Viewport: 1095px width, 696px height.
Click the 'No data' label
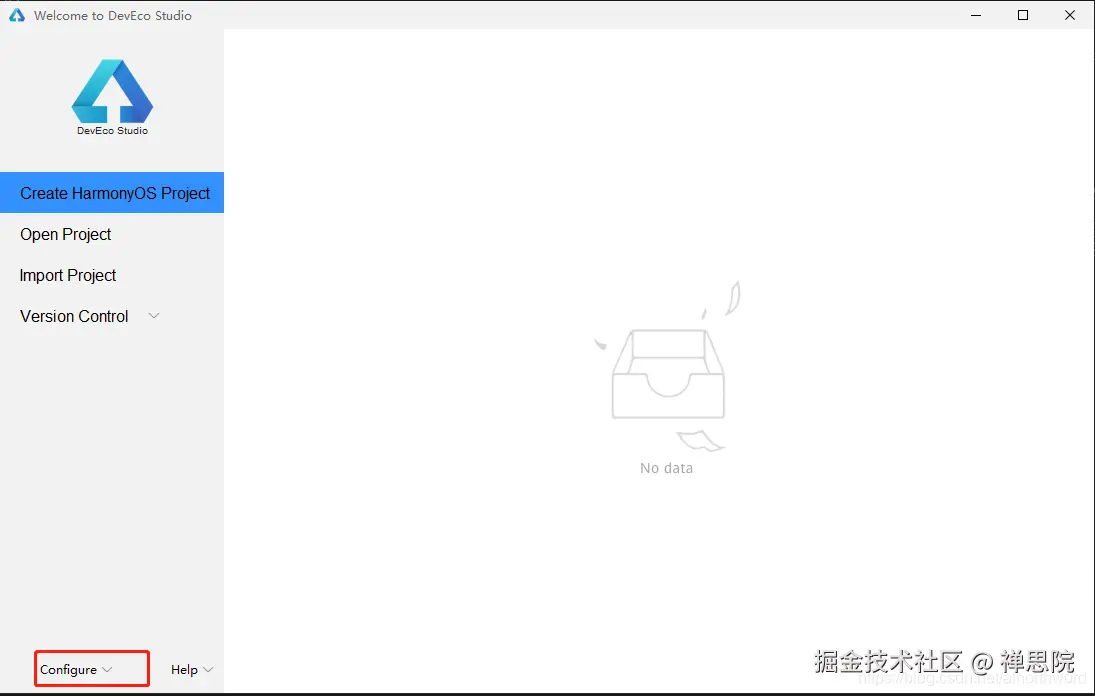(665, 467)
